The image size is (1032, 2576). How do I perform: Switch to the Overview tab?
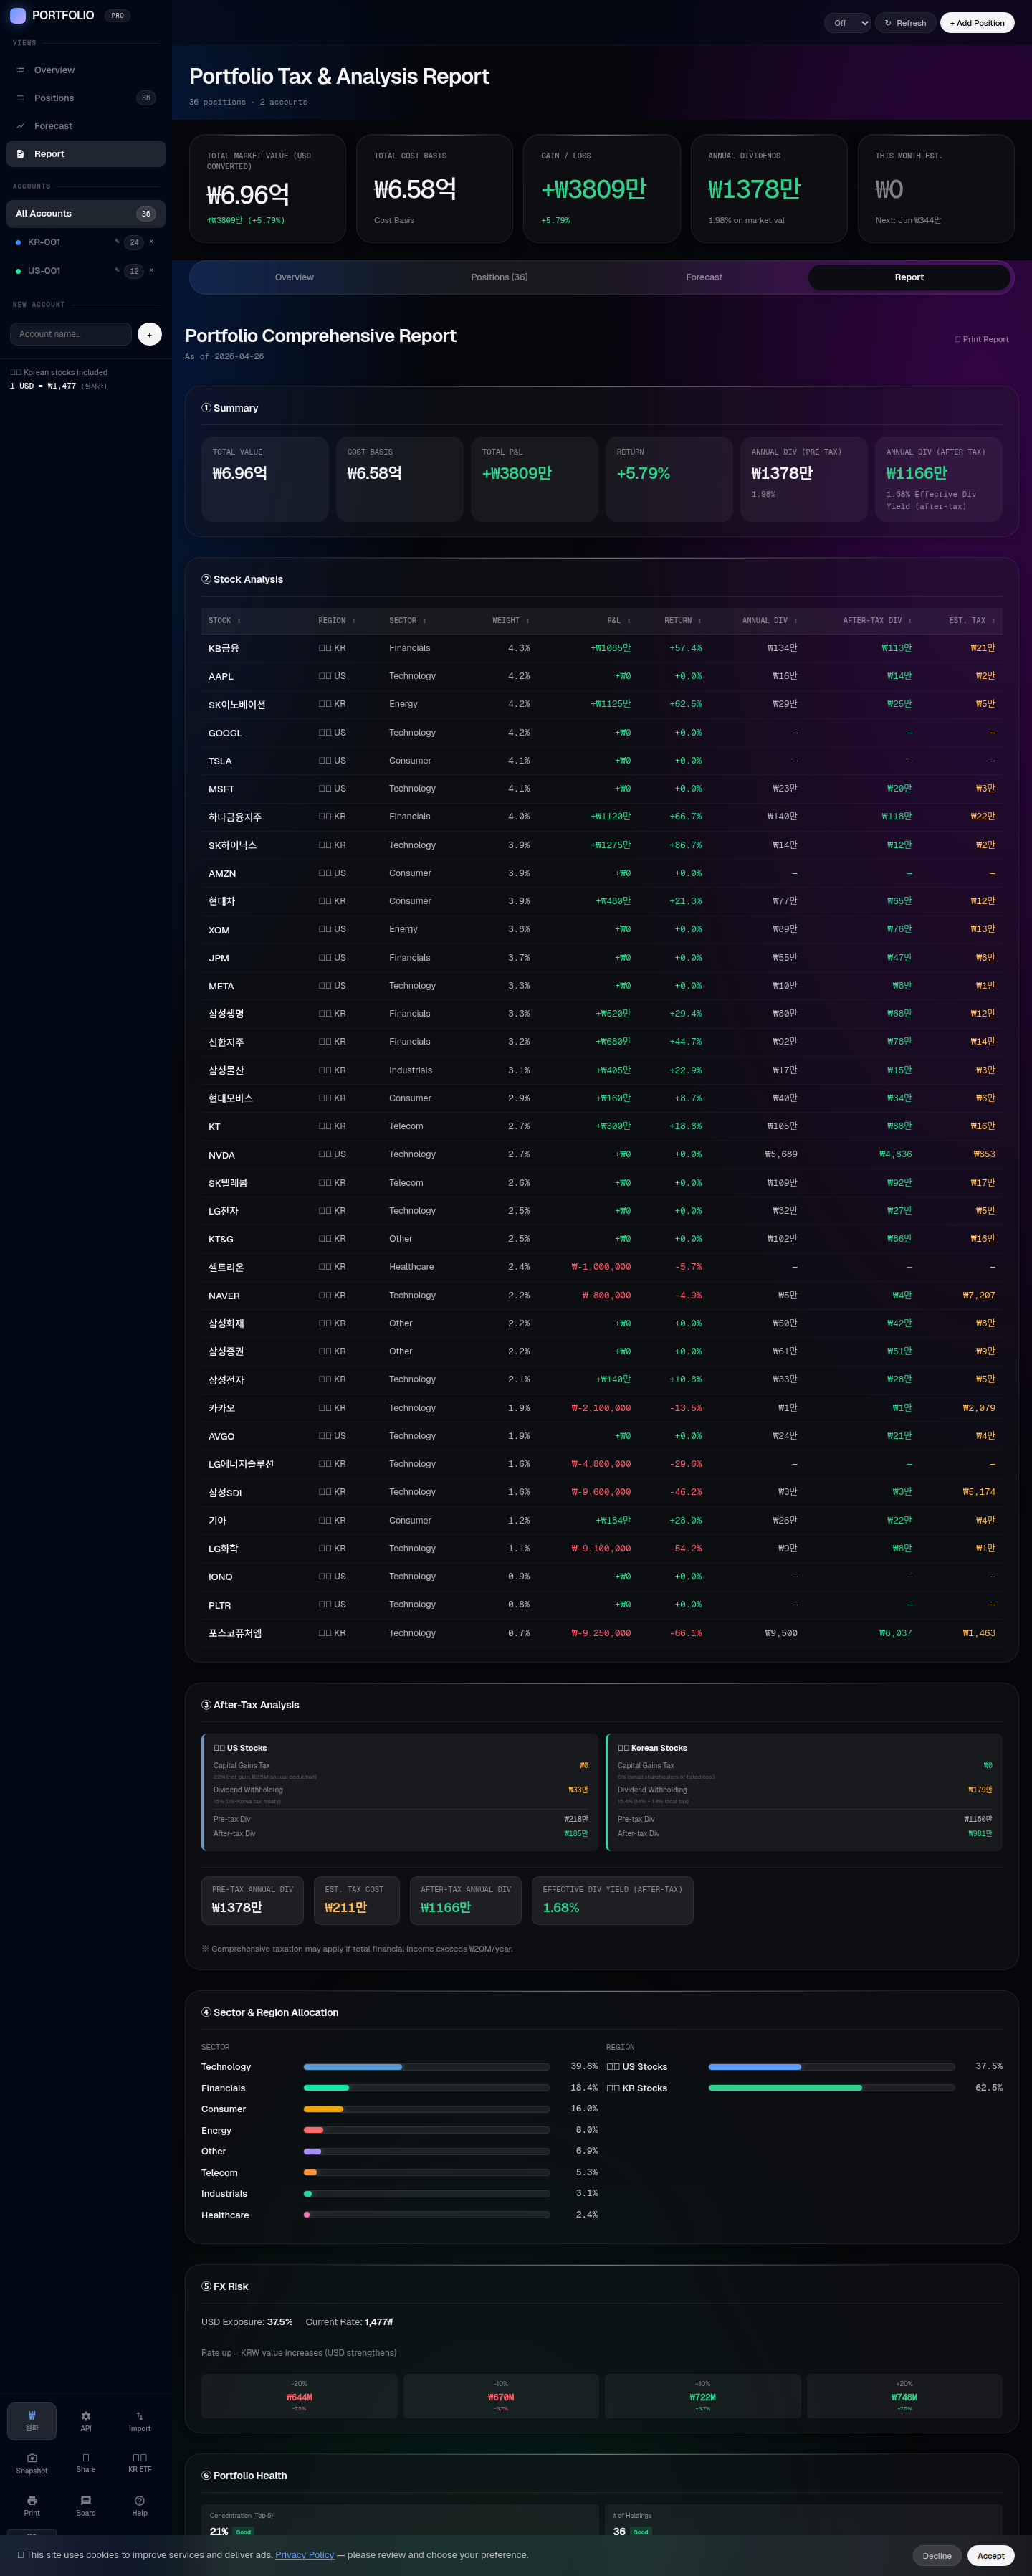(x=294, y=277)
